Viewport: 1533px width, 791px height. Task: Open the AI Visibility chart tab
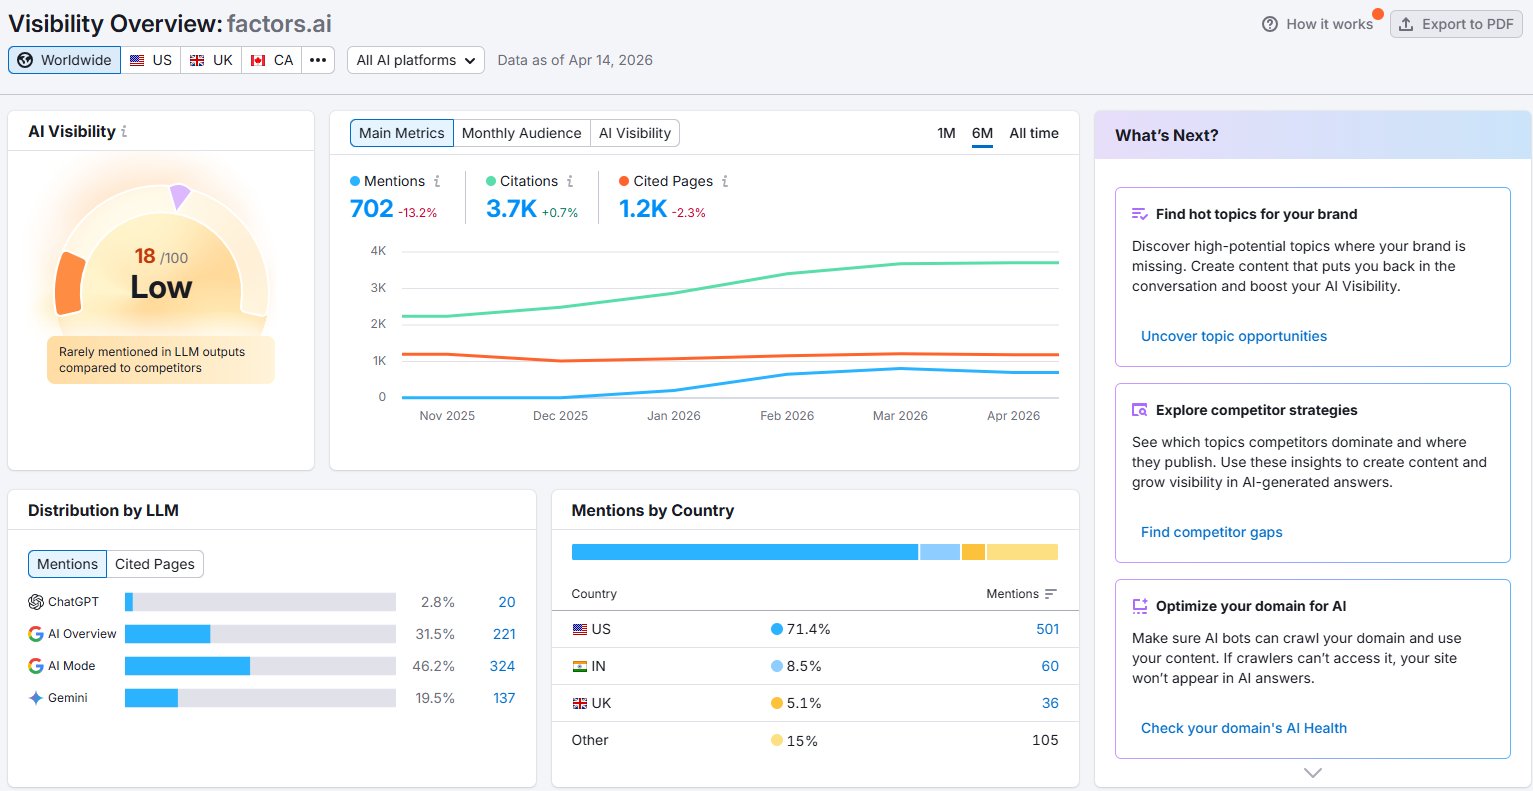635,133
